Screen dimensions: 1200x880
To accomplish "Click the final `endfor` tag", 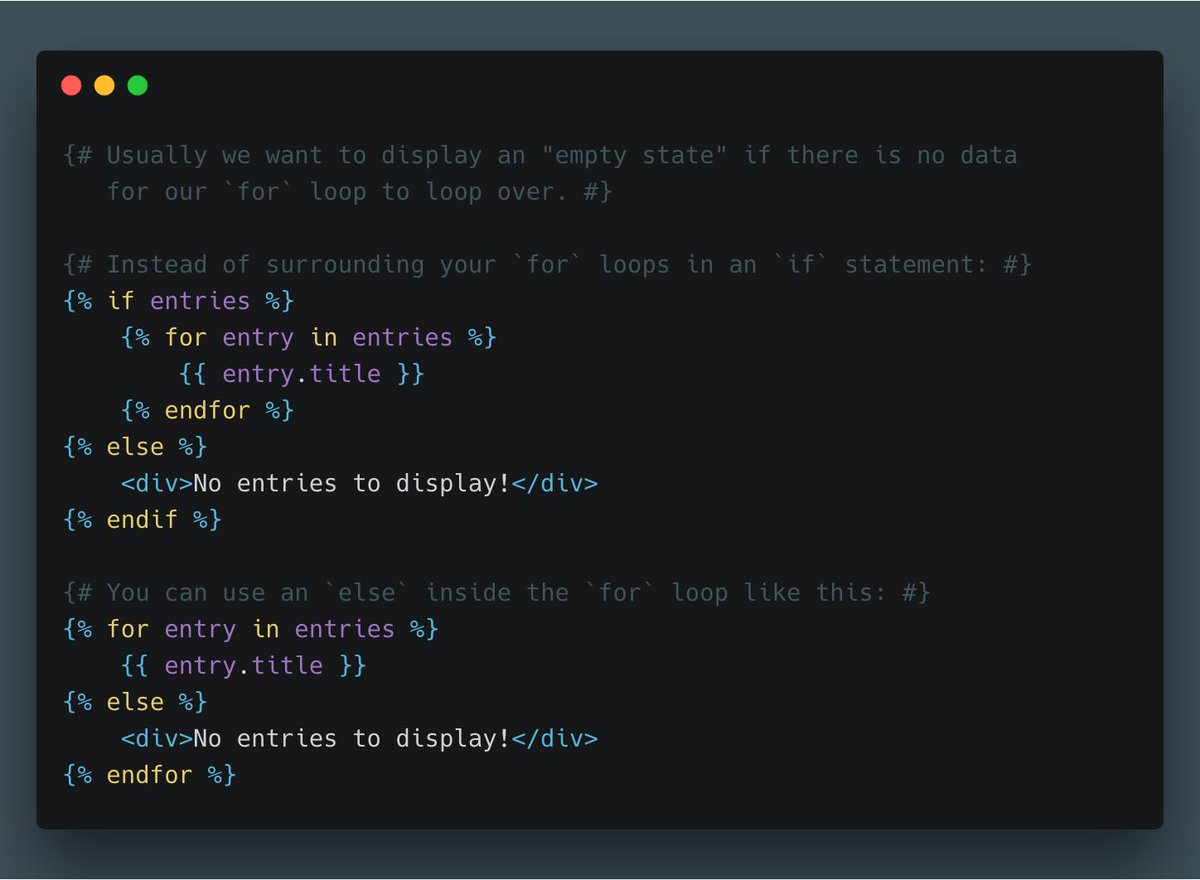I will (x=150, y=774).
